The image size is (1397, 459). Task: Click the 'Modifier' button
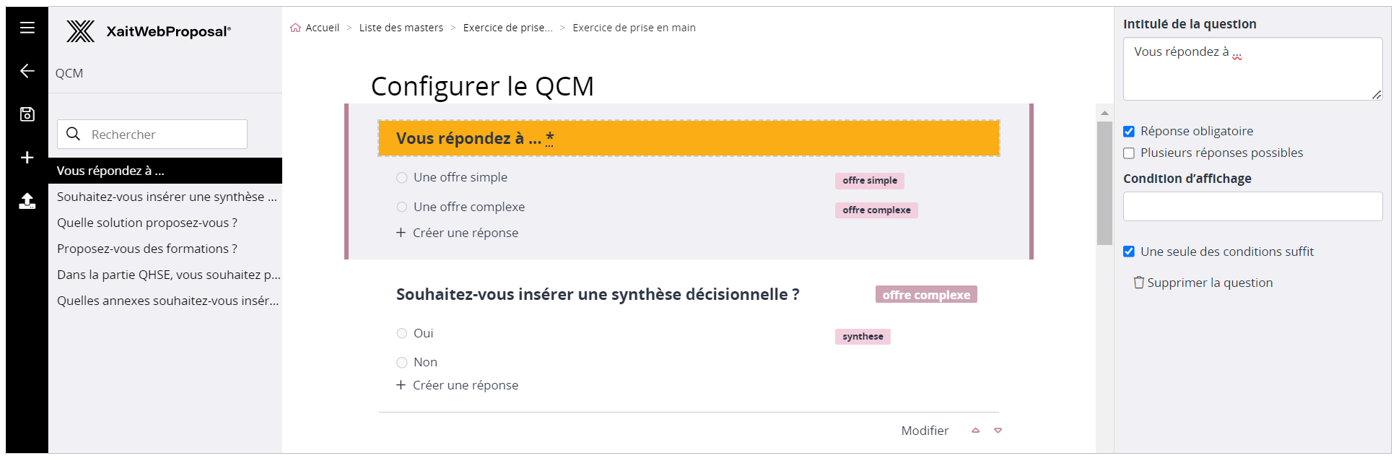[x=924, y=431]
